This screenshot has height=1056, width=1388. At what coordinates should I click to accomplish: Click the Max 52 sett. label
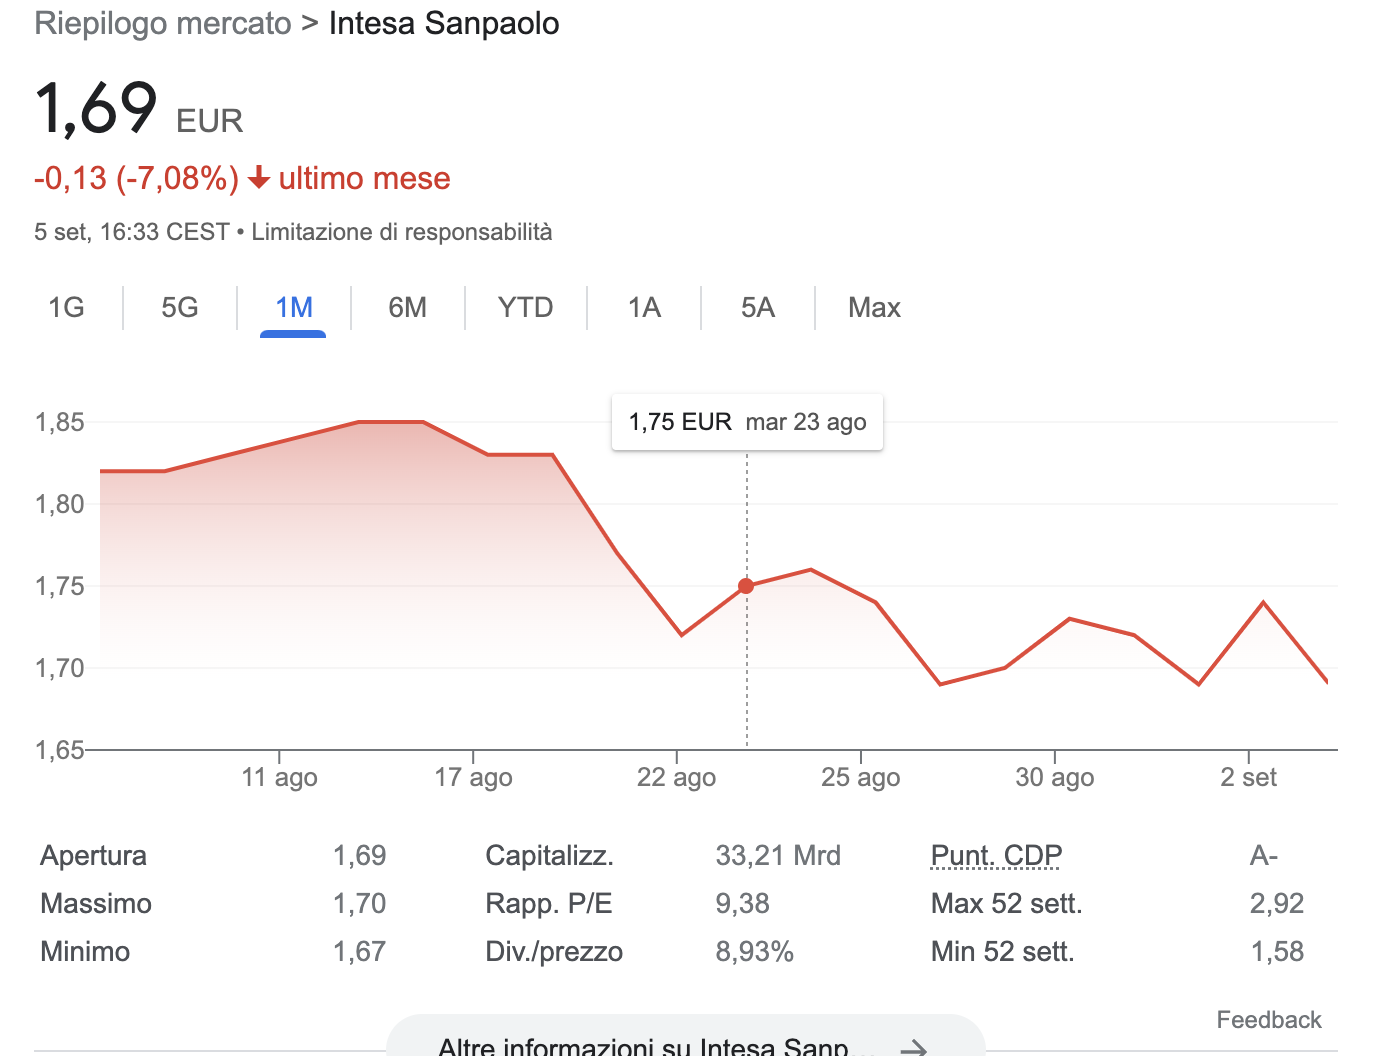tap(1007, 904)
